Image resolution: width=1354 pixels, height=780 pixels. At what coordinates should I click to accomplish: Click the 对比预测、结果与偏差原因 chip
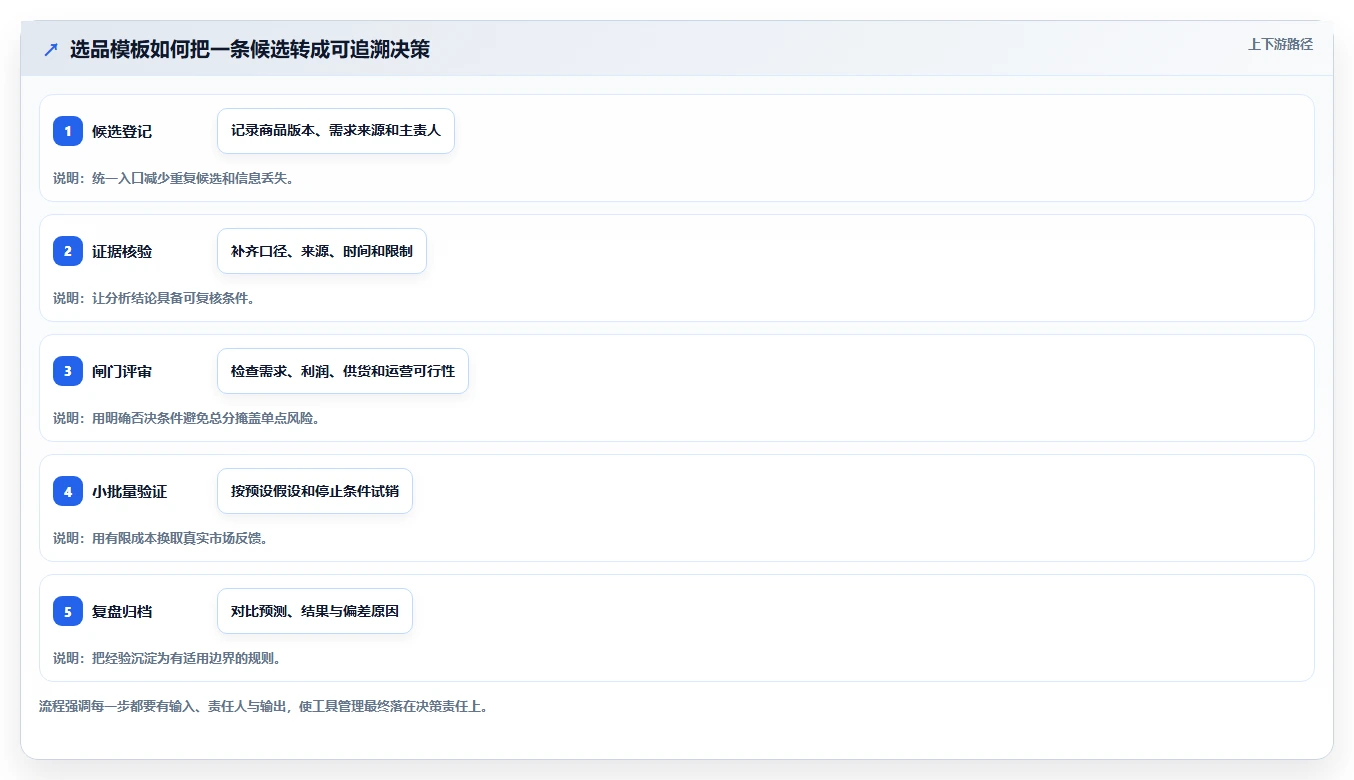click(x=315, y=611)
